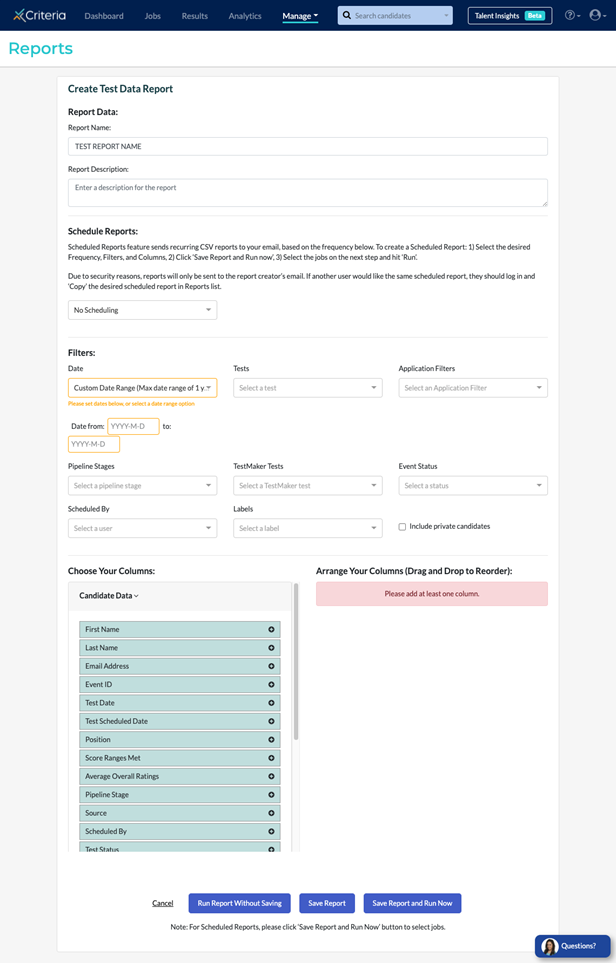Click the Report Description textarea
Screen dimensions: 616x963
pos(308,193)
